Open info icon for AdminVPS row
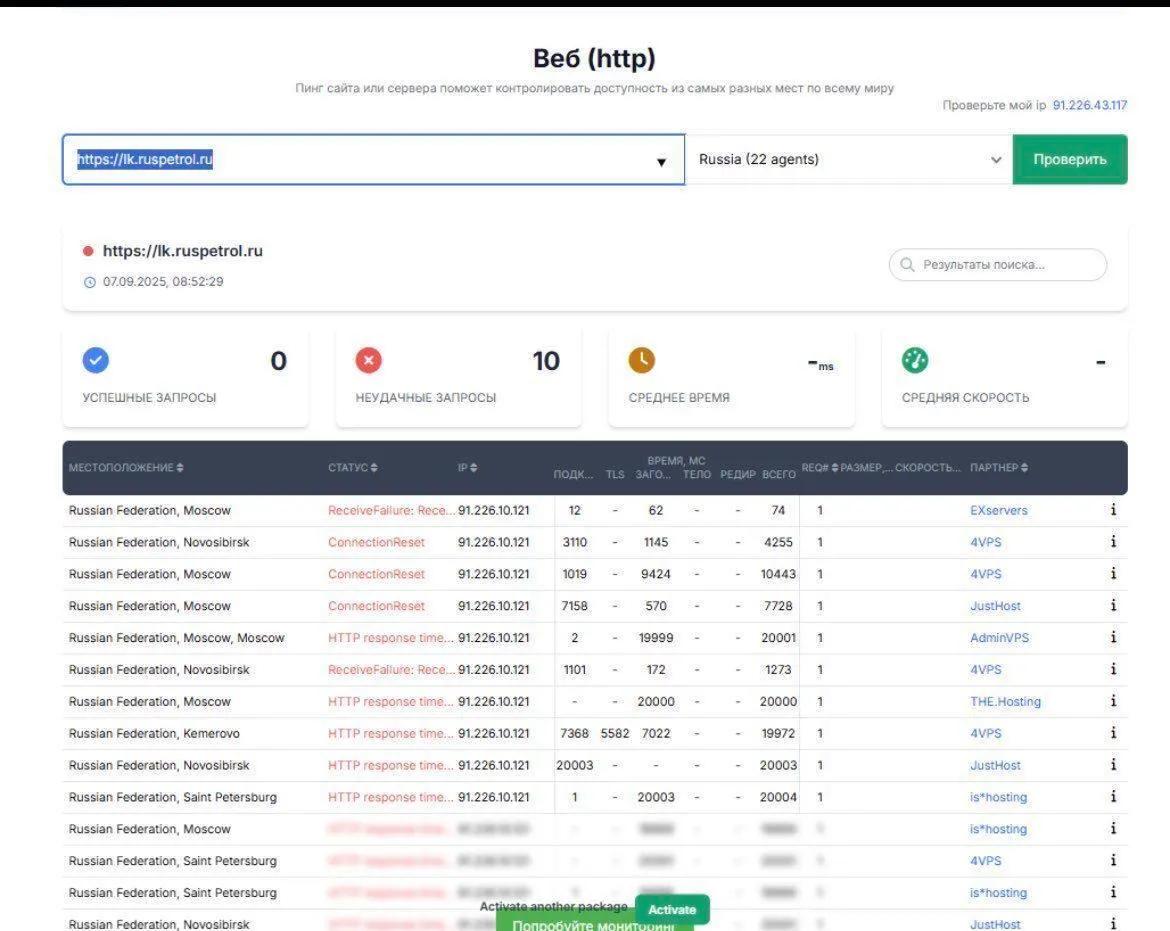 (1113, 638)
